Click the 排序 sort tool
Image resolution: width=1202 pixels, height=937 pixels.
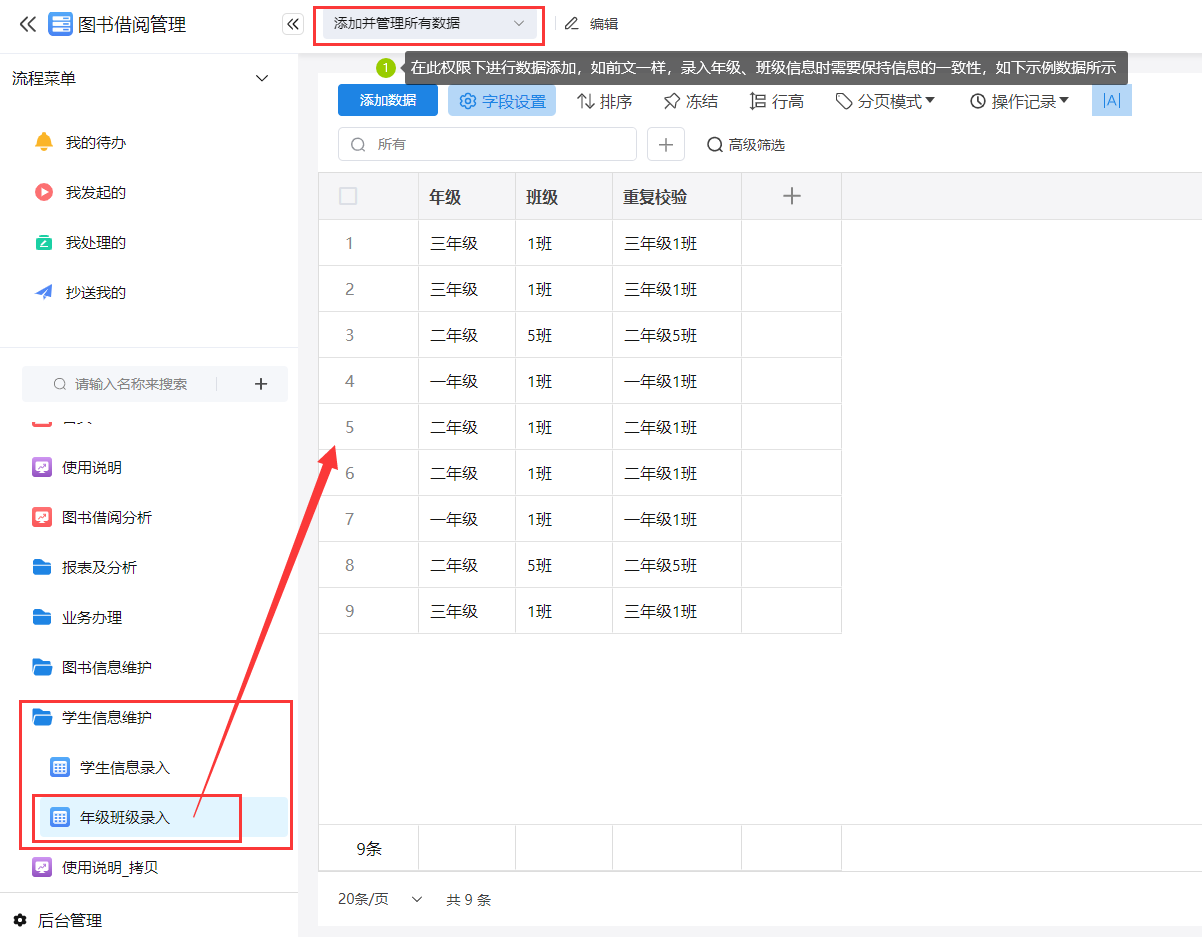(x=604, y=101)
